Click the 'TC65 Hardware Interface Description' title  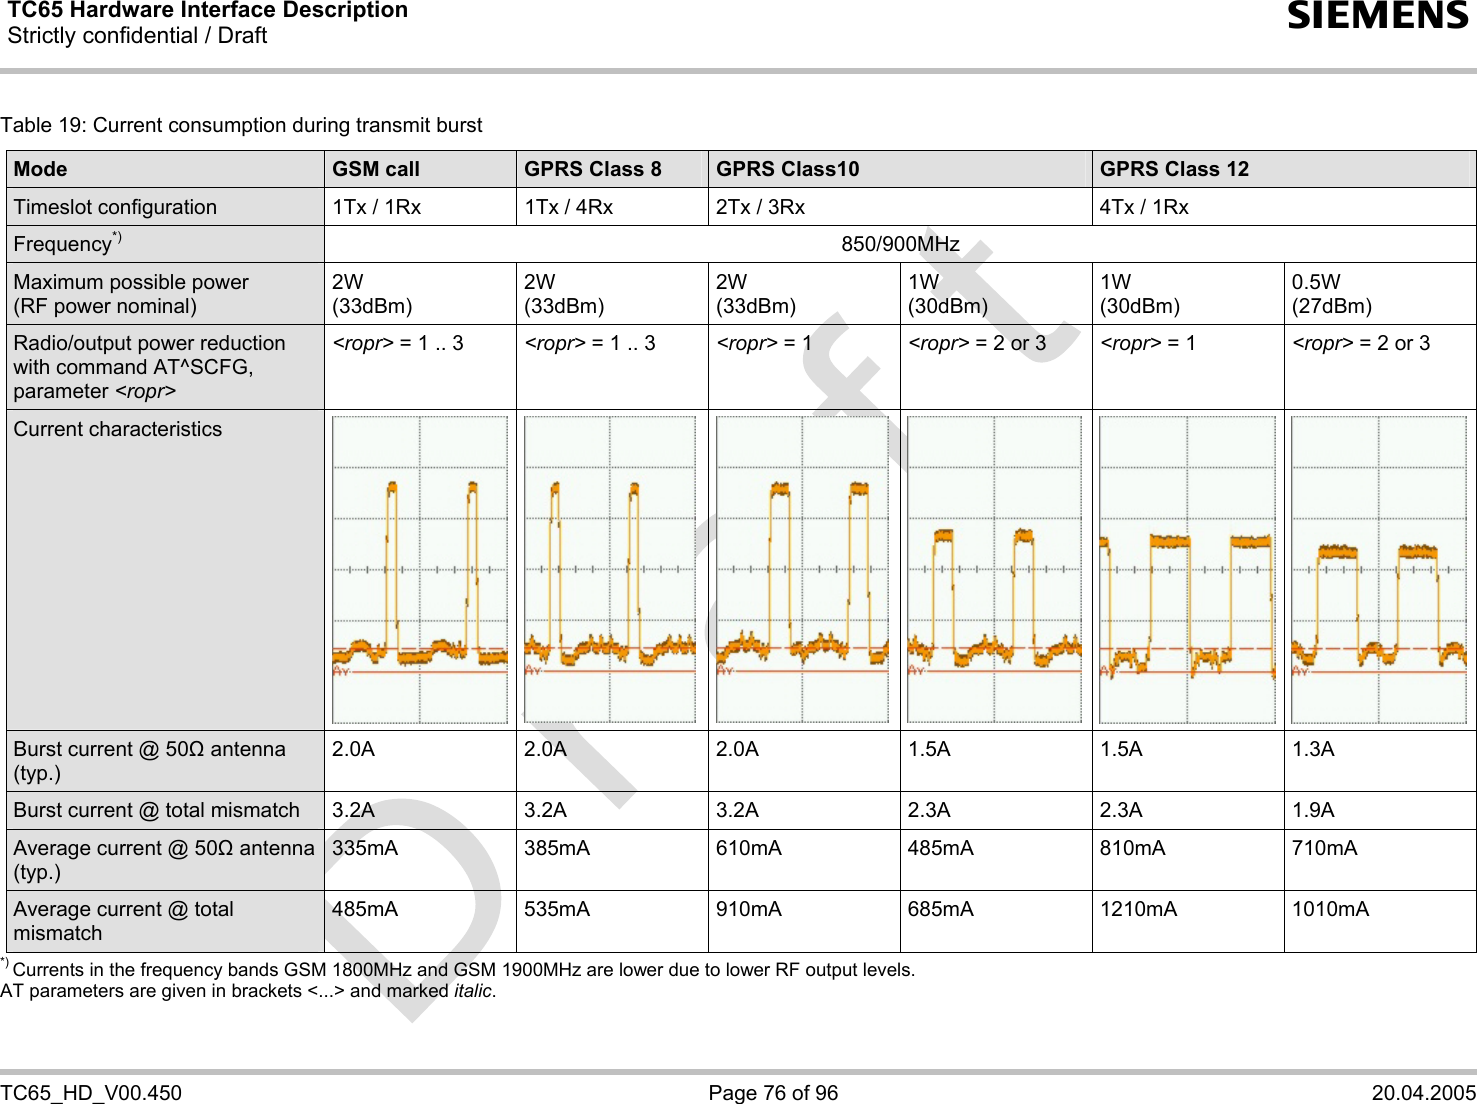tap(208, 11)
